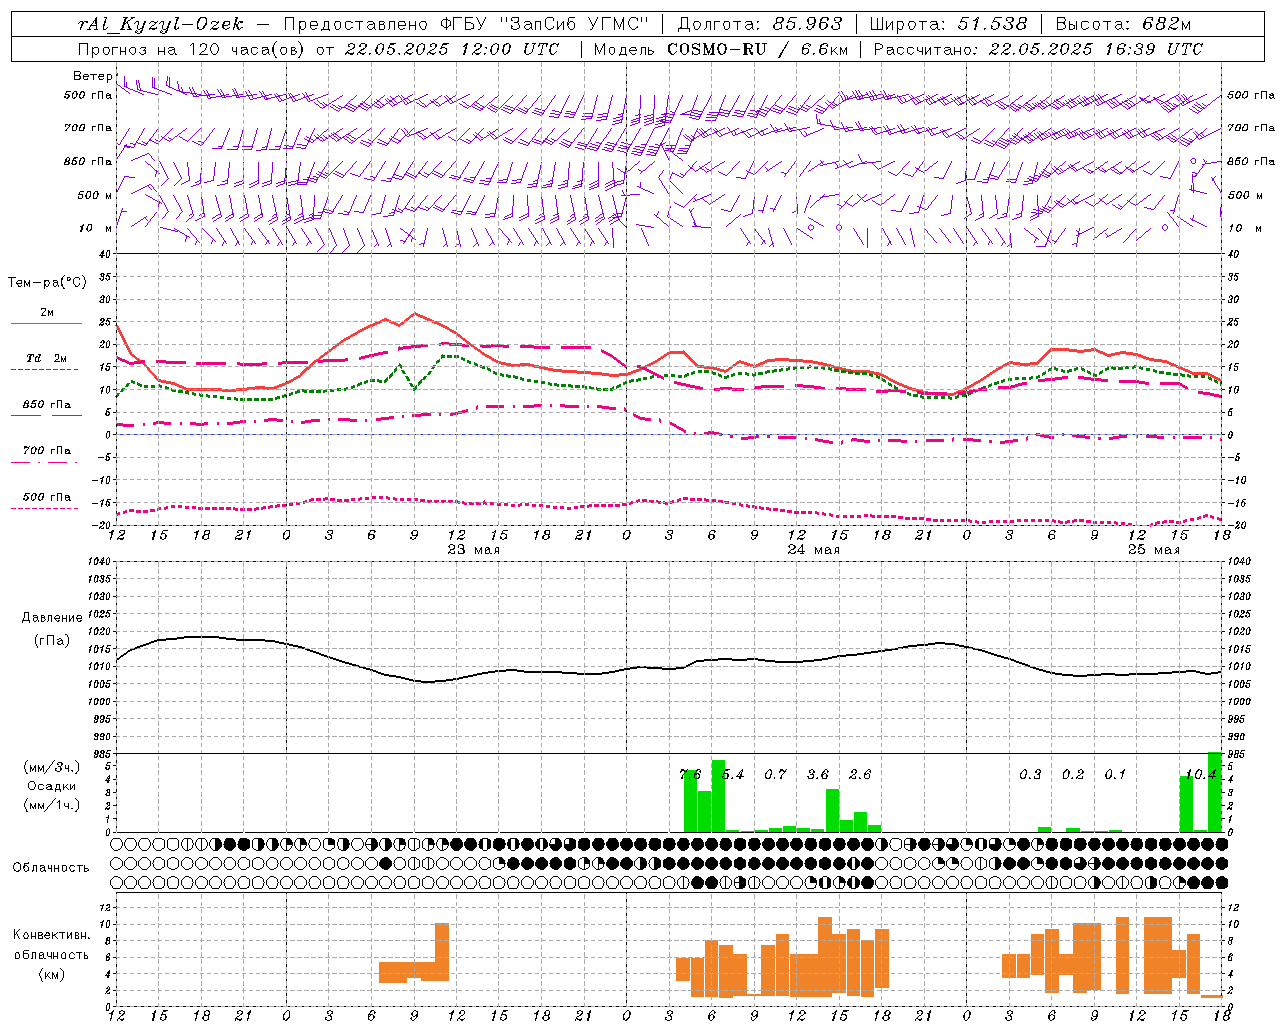The width and height of the screenshot is (1280, 1024).
Task: Click the (мм/3ч.) units label
Action: click(x=52, y=767)
